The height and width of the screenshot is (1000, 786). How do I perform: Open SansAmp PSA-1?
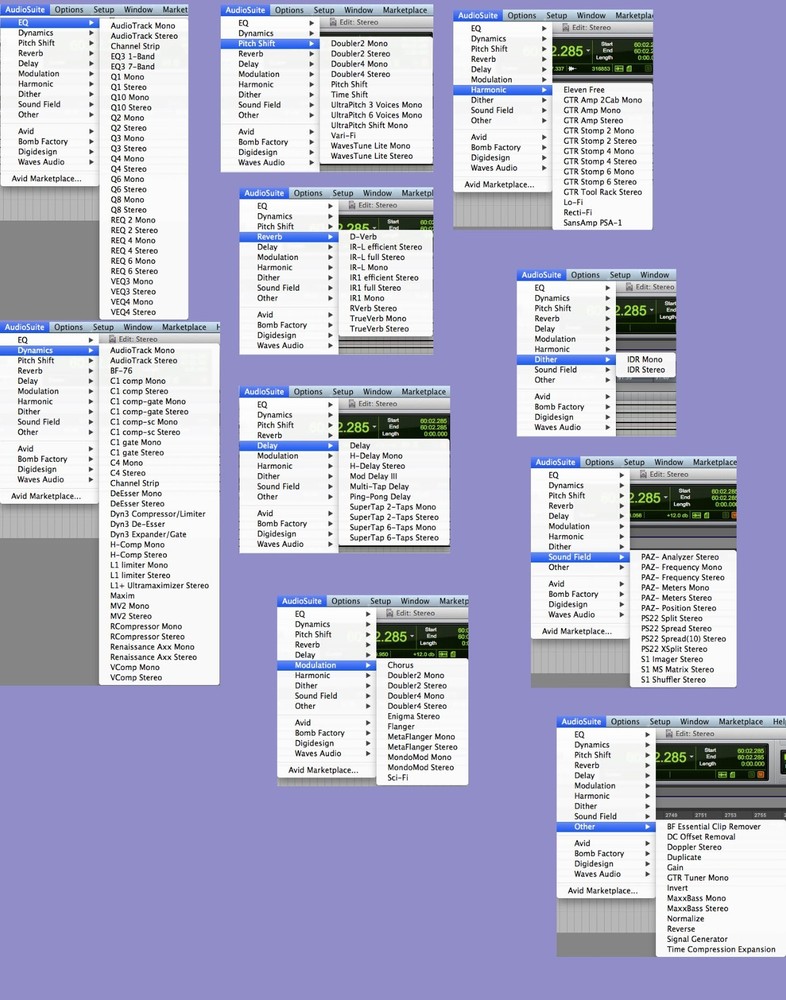click(x=593, y=223)
